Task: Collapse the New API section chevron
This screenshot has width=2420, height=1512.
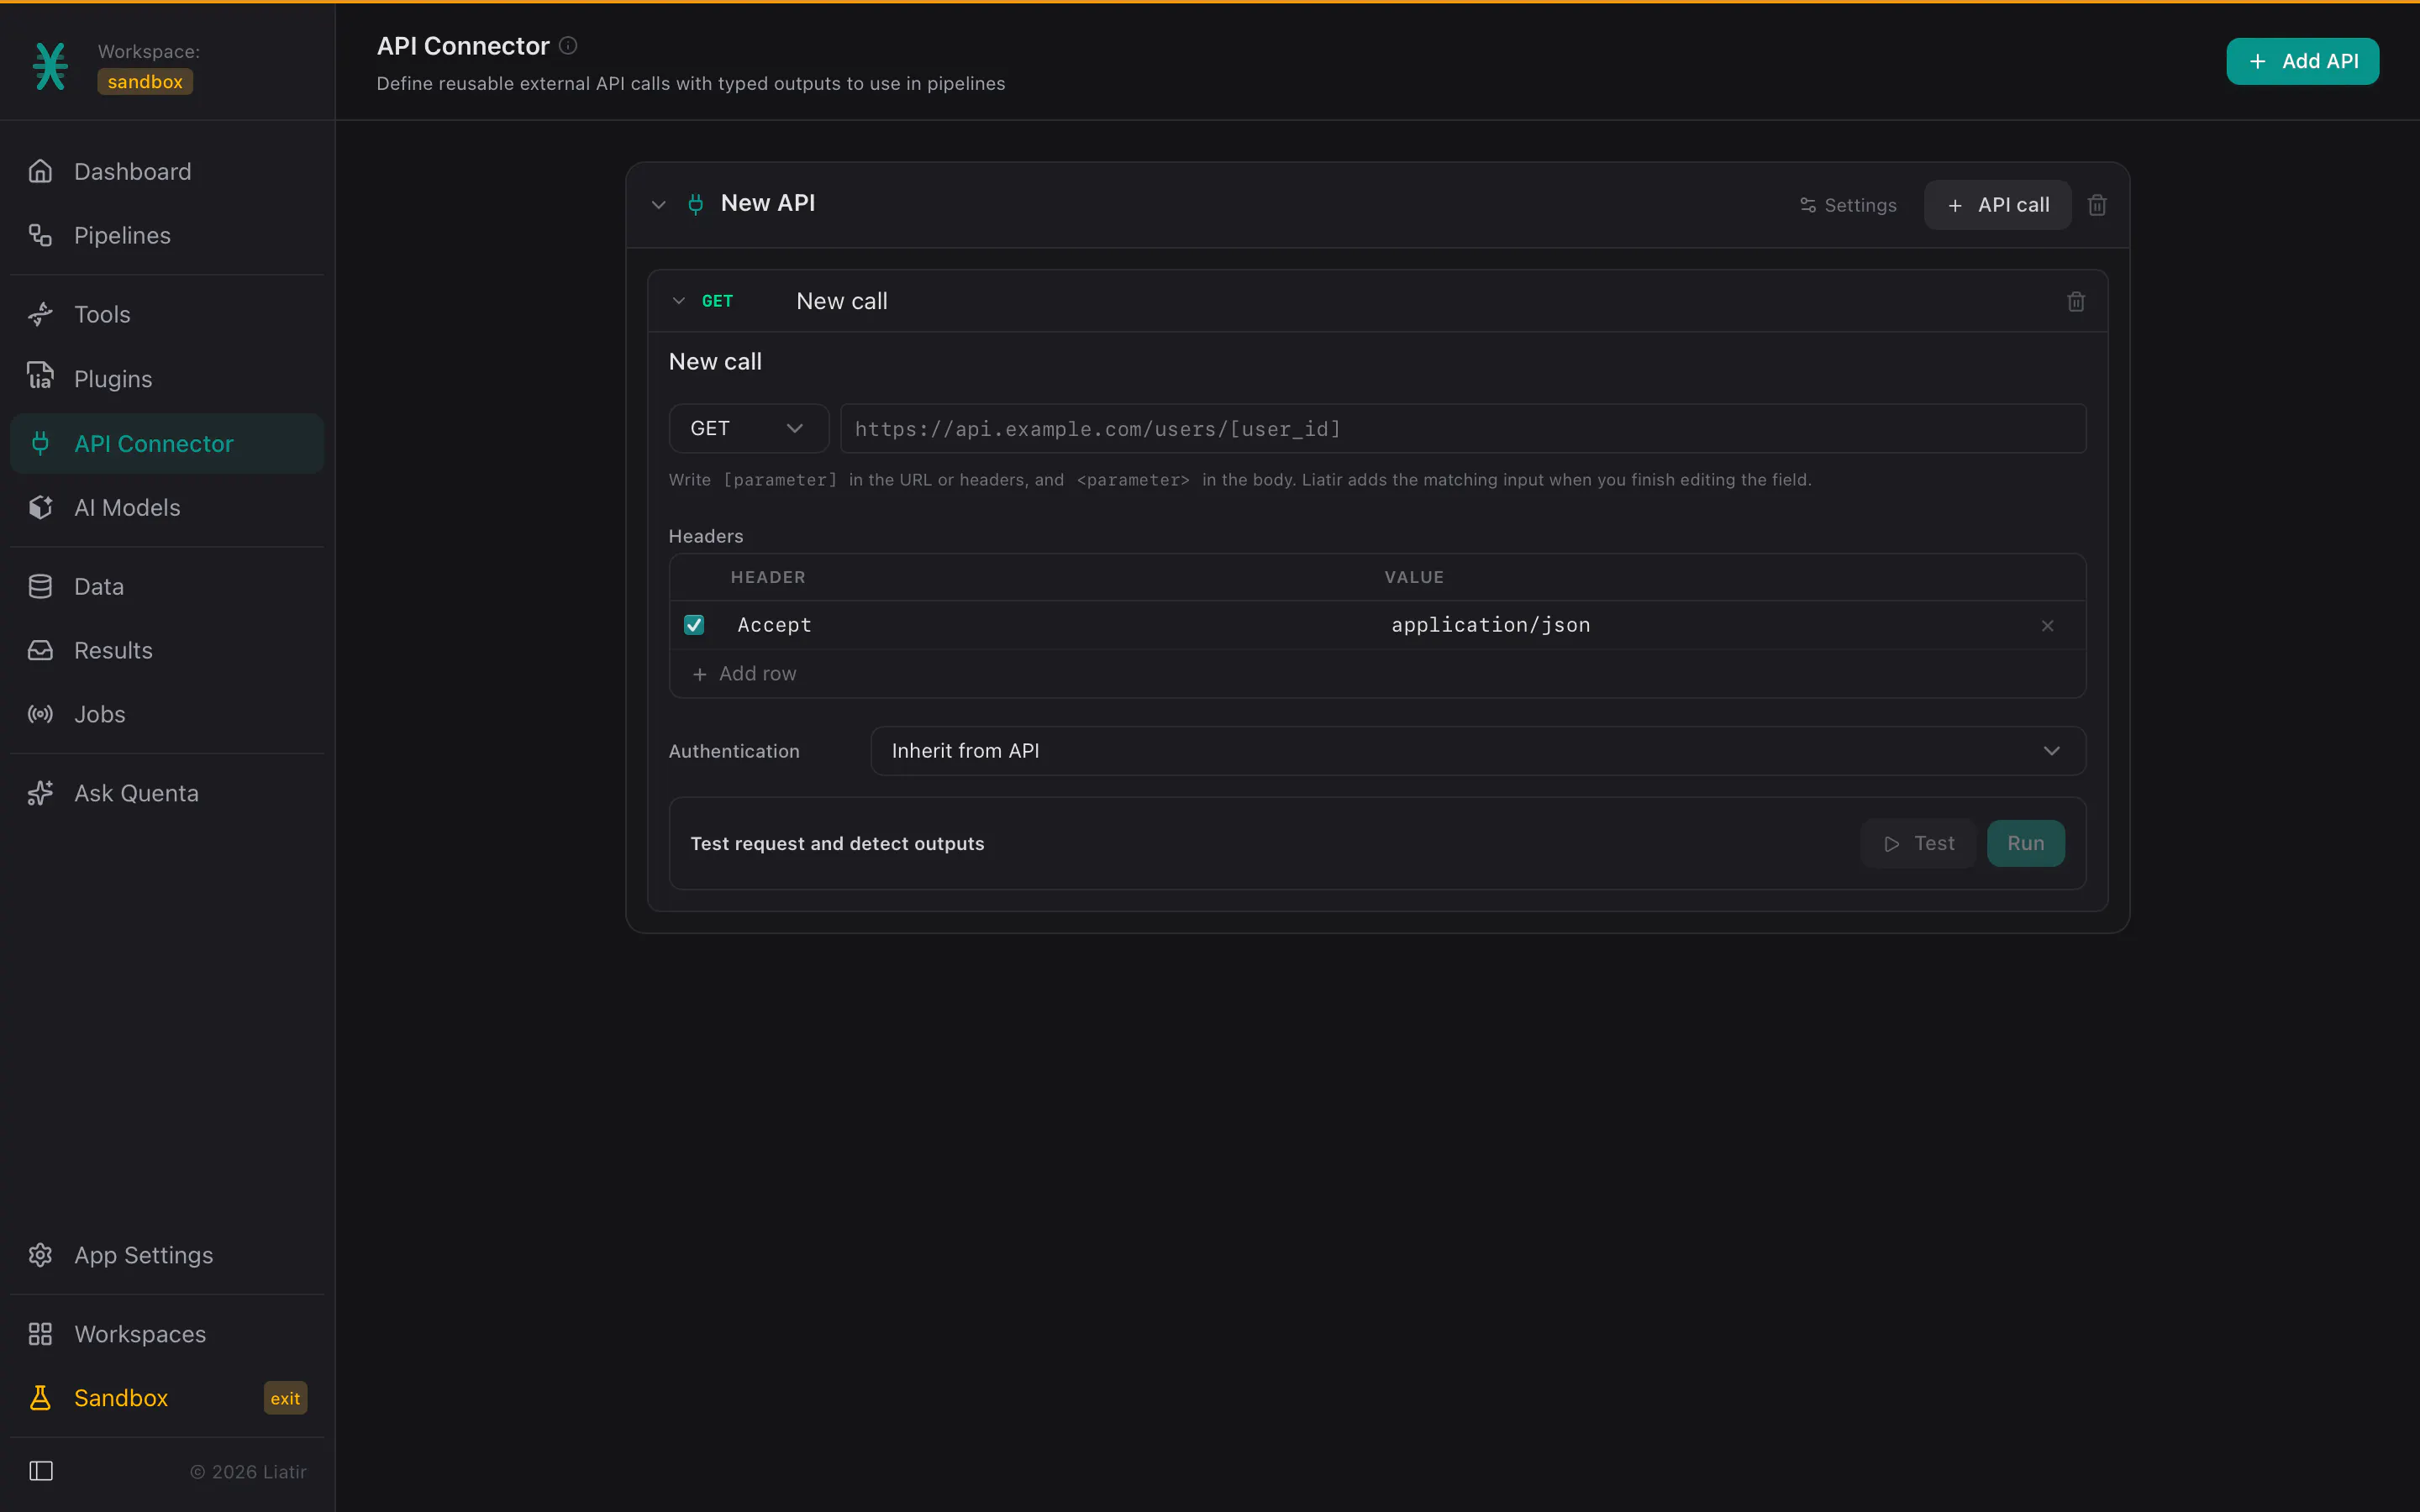Action: click(x=659, y=204)
